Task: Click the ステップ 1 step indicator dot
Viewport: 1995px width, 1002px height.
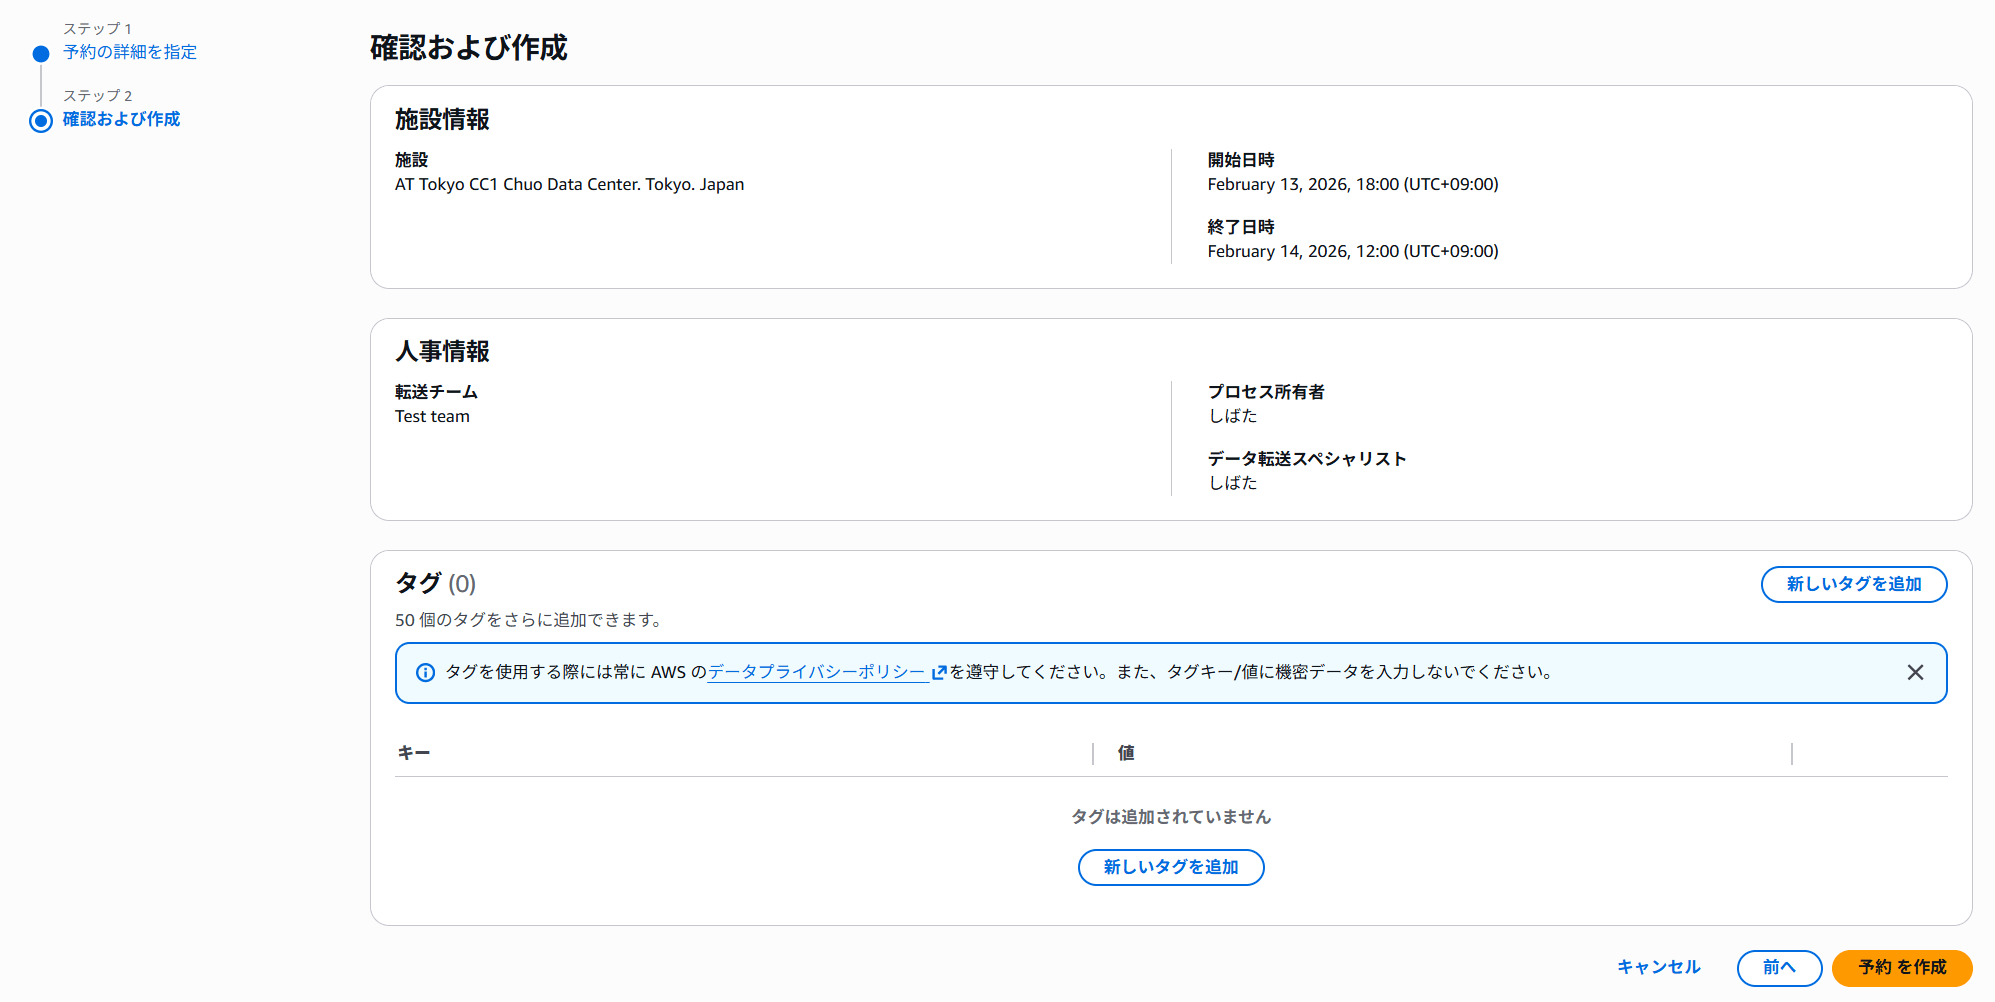Action: point(40,52)
